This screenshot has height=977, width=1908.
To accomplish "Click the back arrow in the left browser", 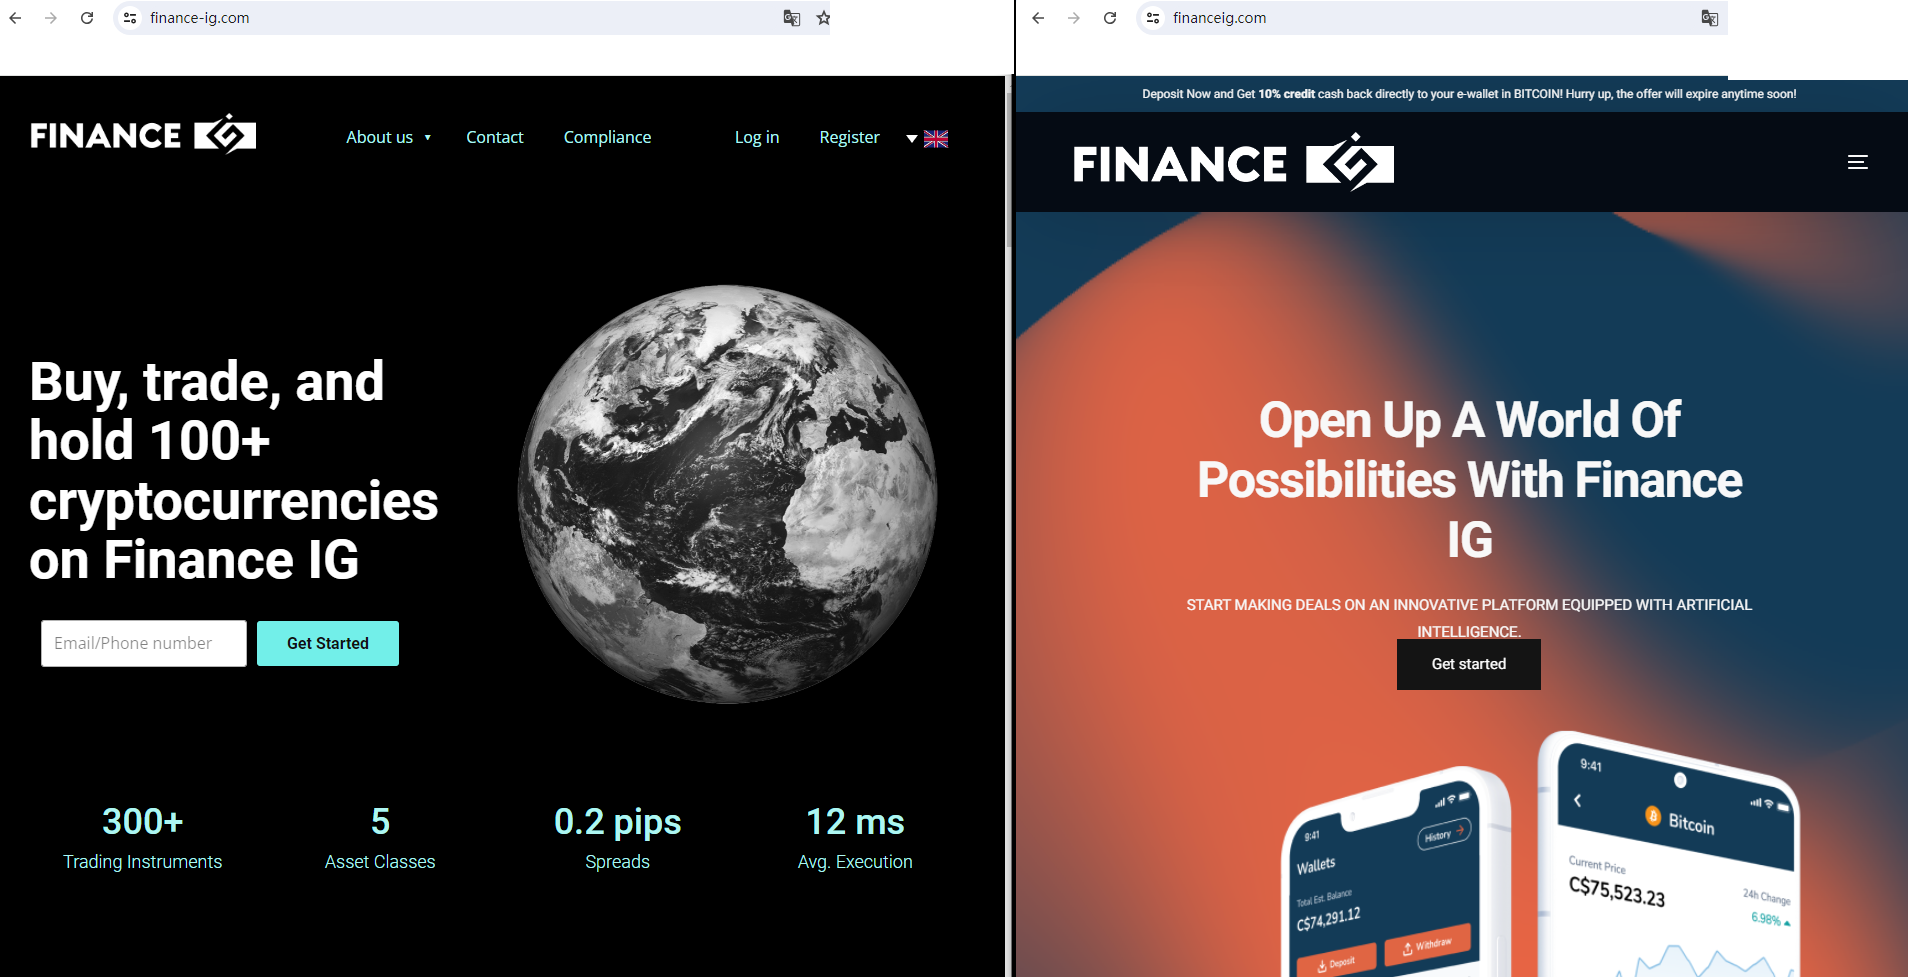I will coord(15,18).
